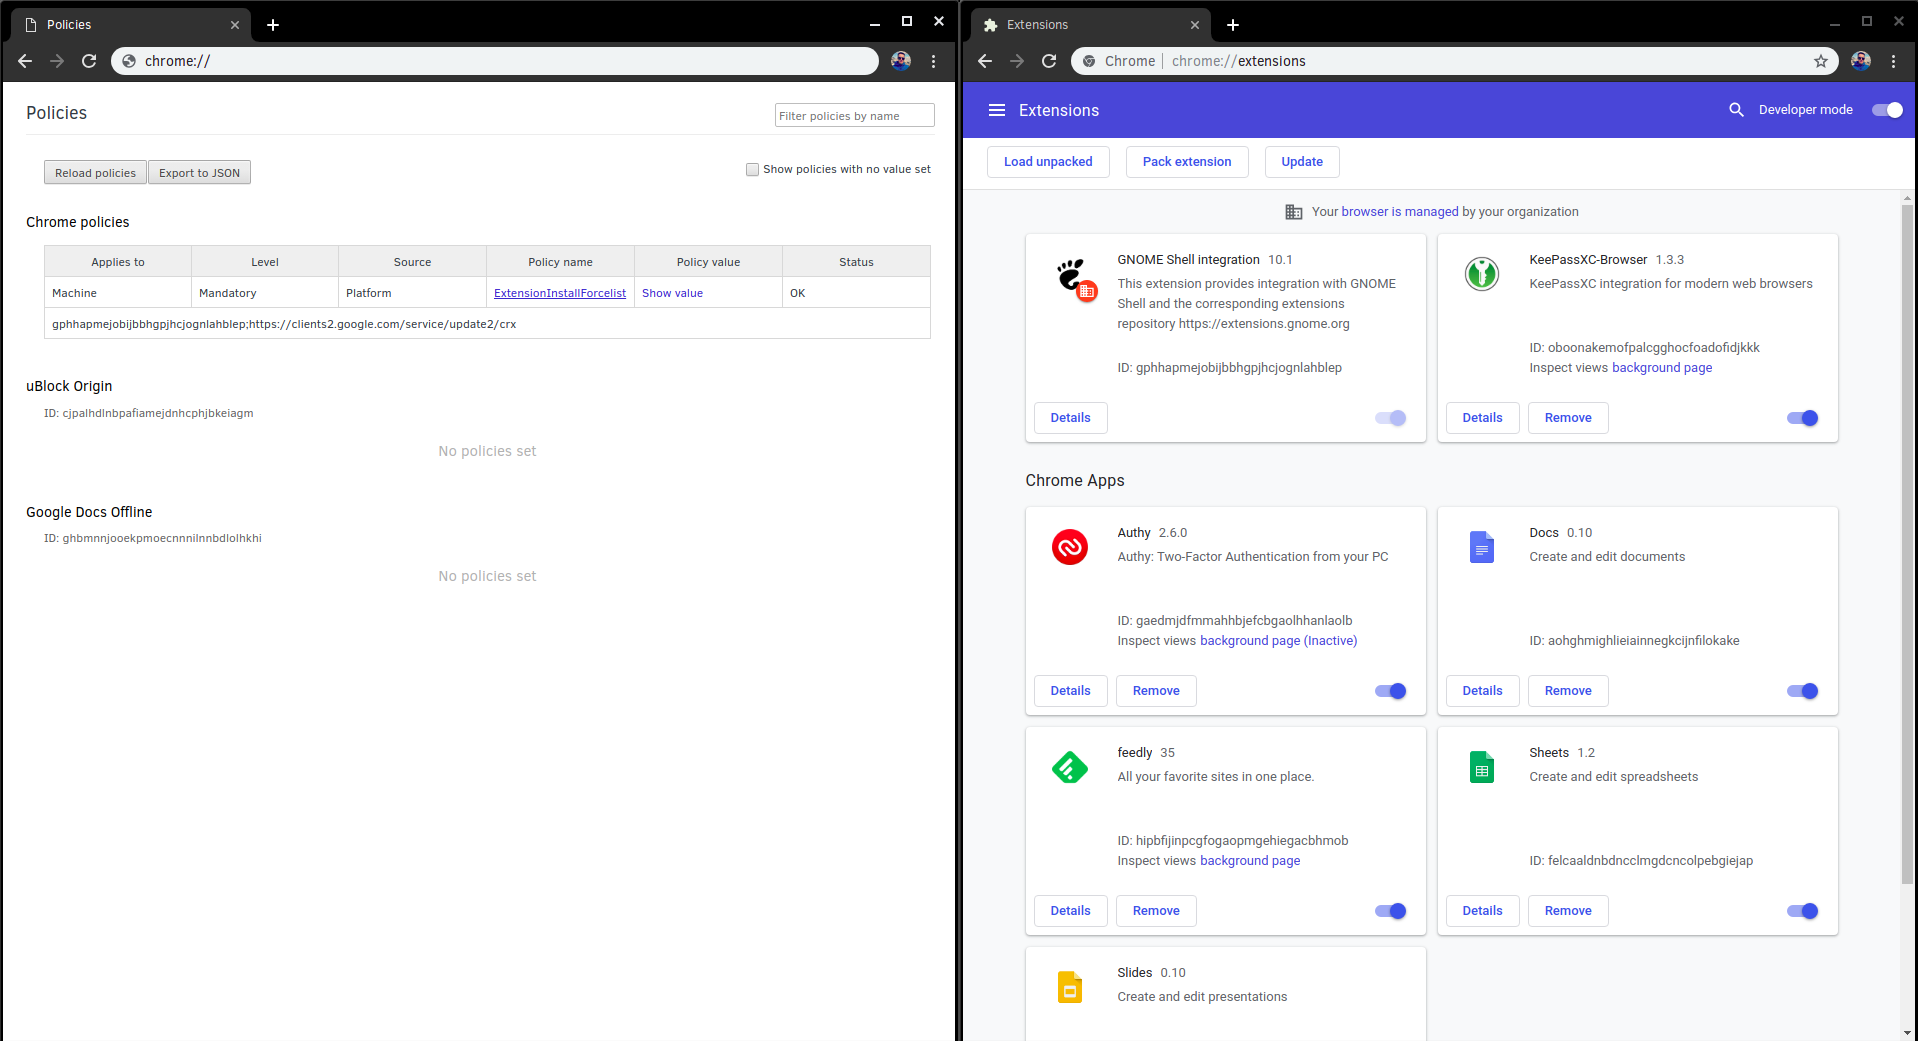1918x1041 pixels.
Task: Reload the chrome://extensions page
Action: point(1049,61)
